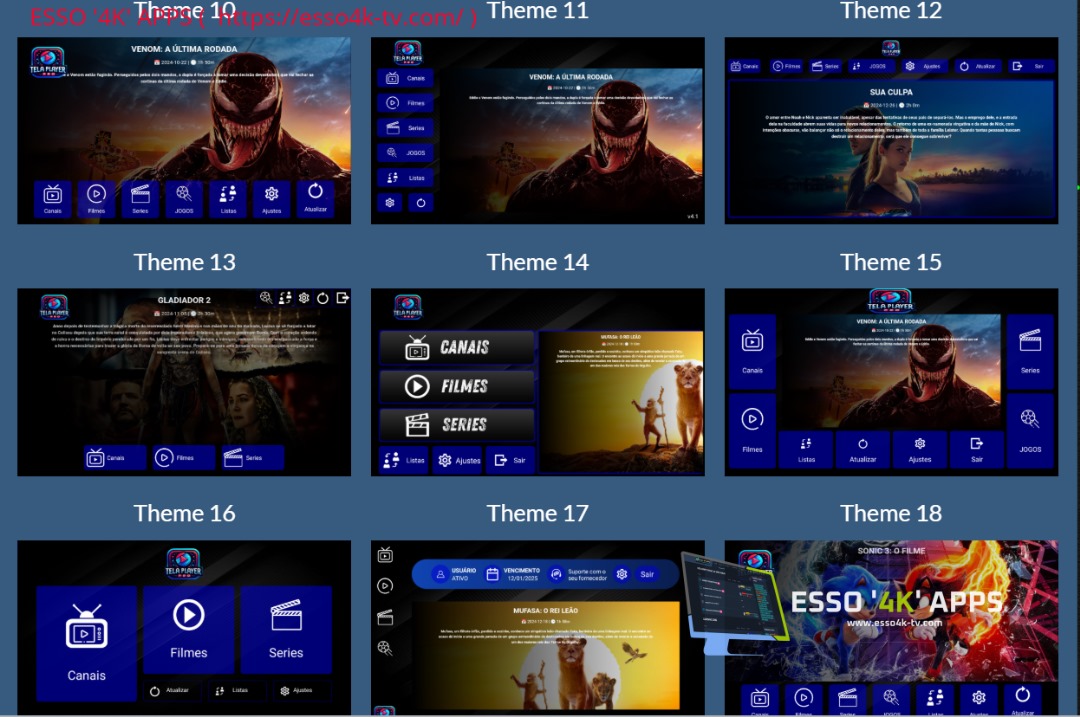This screenshot has height=717, width=1080.
Task: Click the logout icon in Theme 13
Action: pos(343,298)
